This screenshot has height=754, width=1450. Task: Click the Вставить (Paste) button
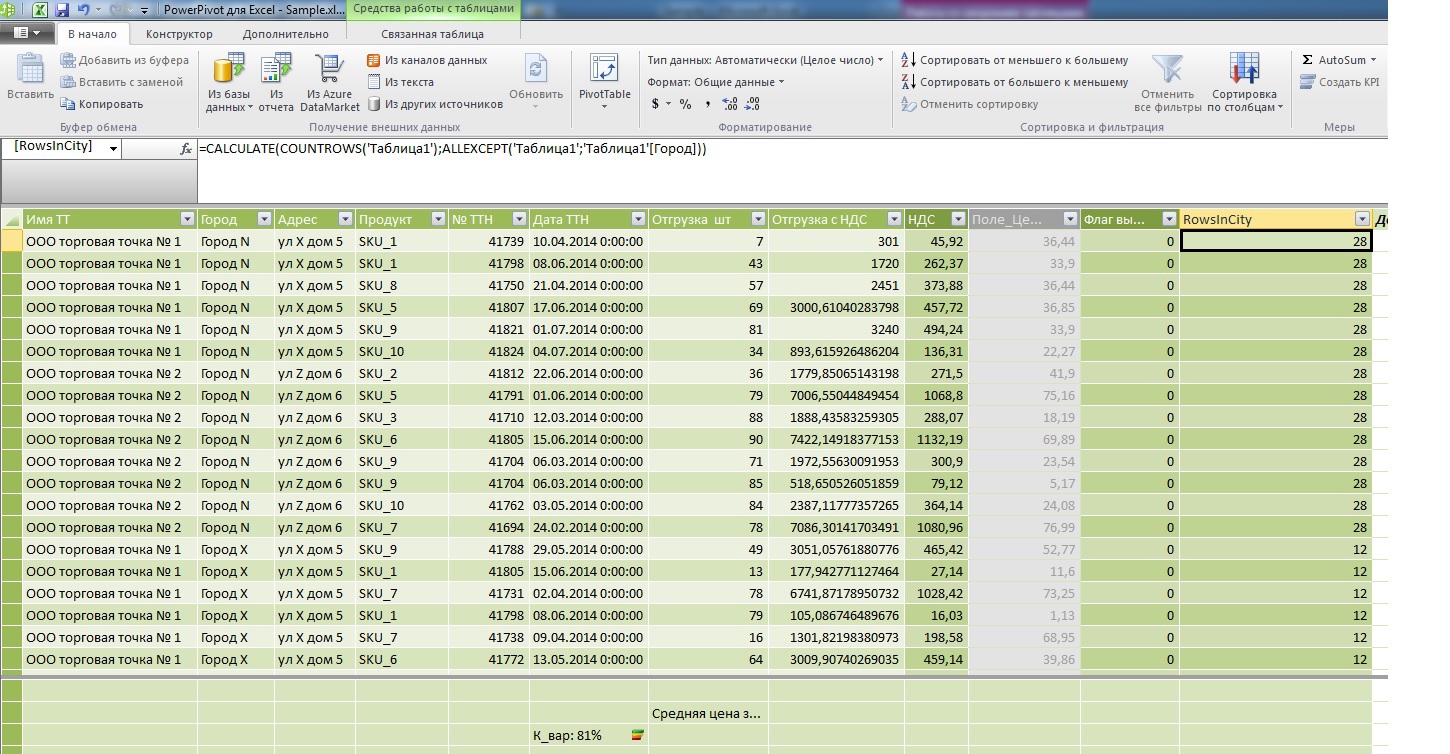[x=29, y=80]
